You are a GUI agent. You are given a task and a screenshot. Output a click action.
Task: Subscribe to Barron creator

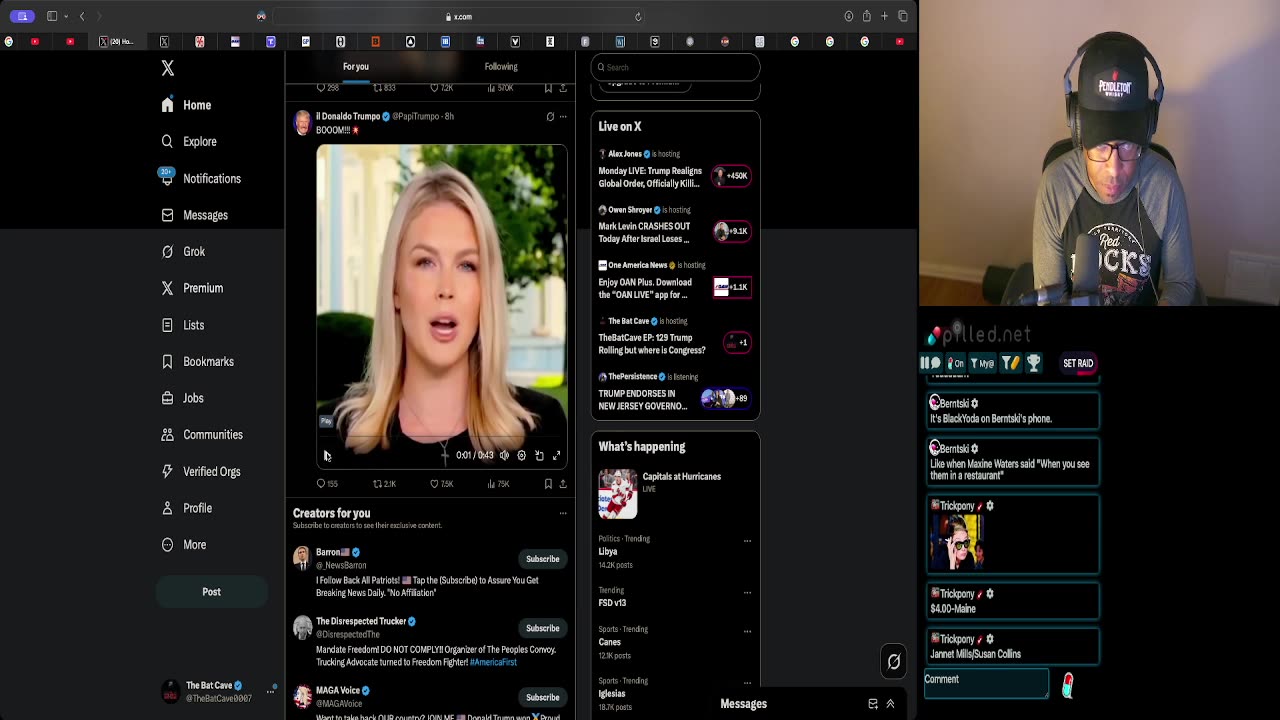pos(543,559)
